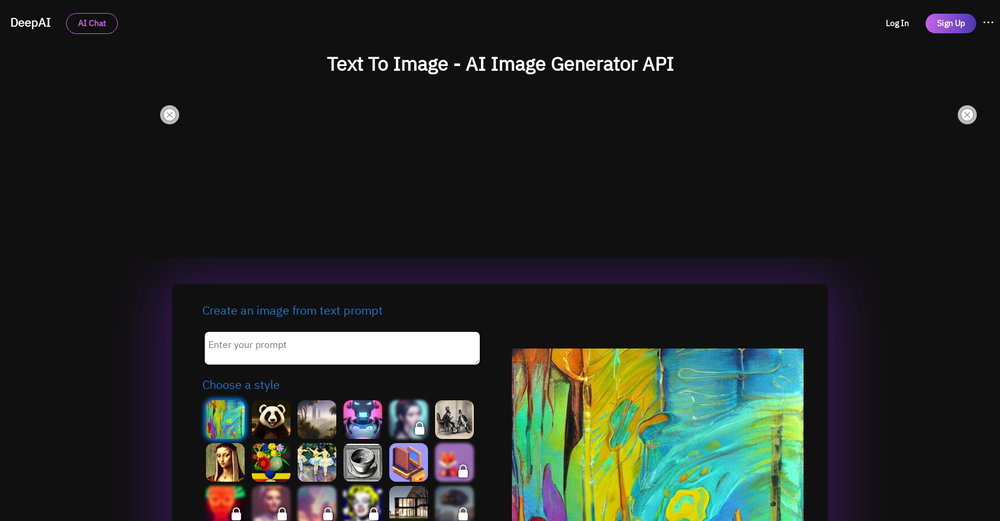The height and width of the screenshot is (521, 1000).
Task: Choose the modern architecture house style
Action: (409, 503)
